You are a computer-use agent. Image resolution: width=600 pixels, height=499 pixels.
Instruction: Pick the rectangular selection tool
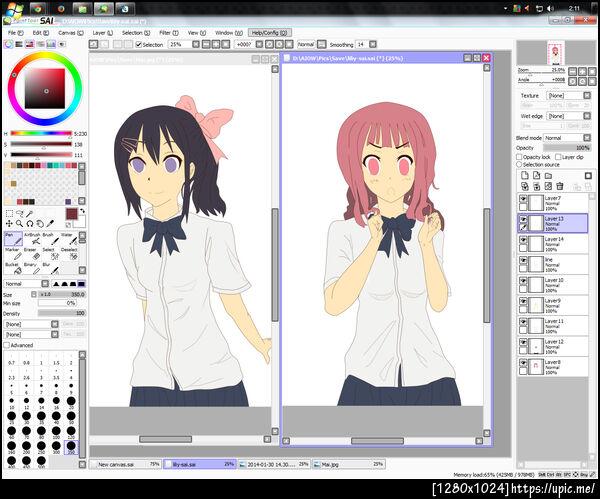click(x=9, y=214)
